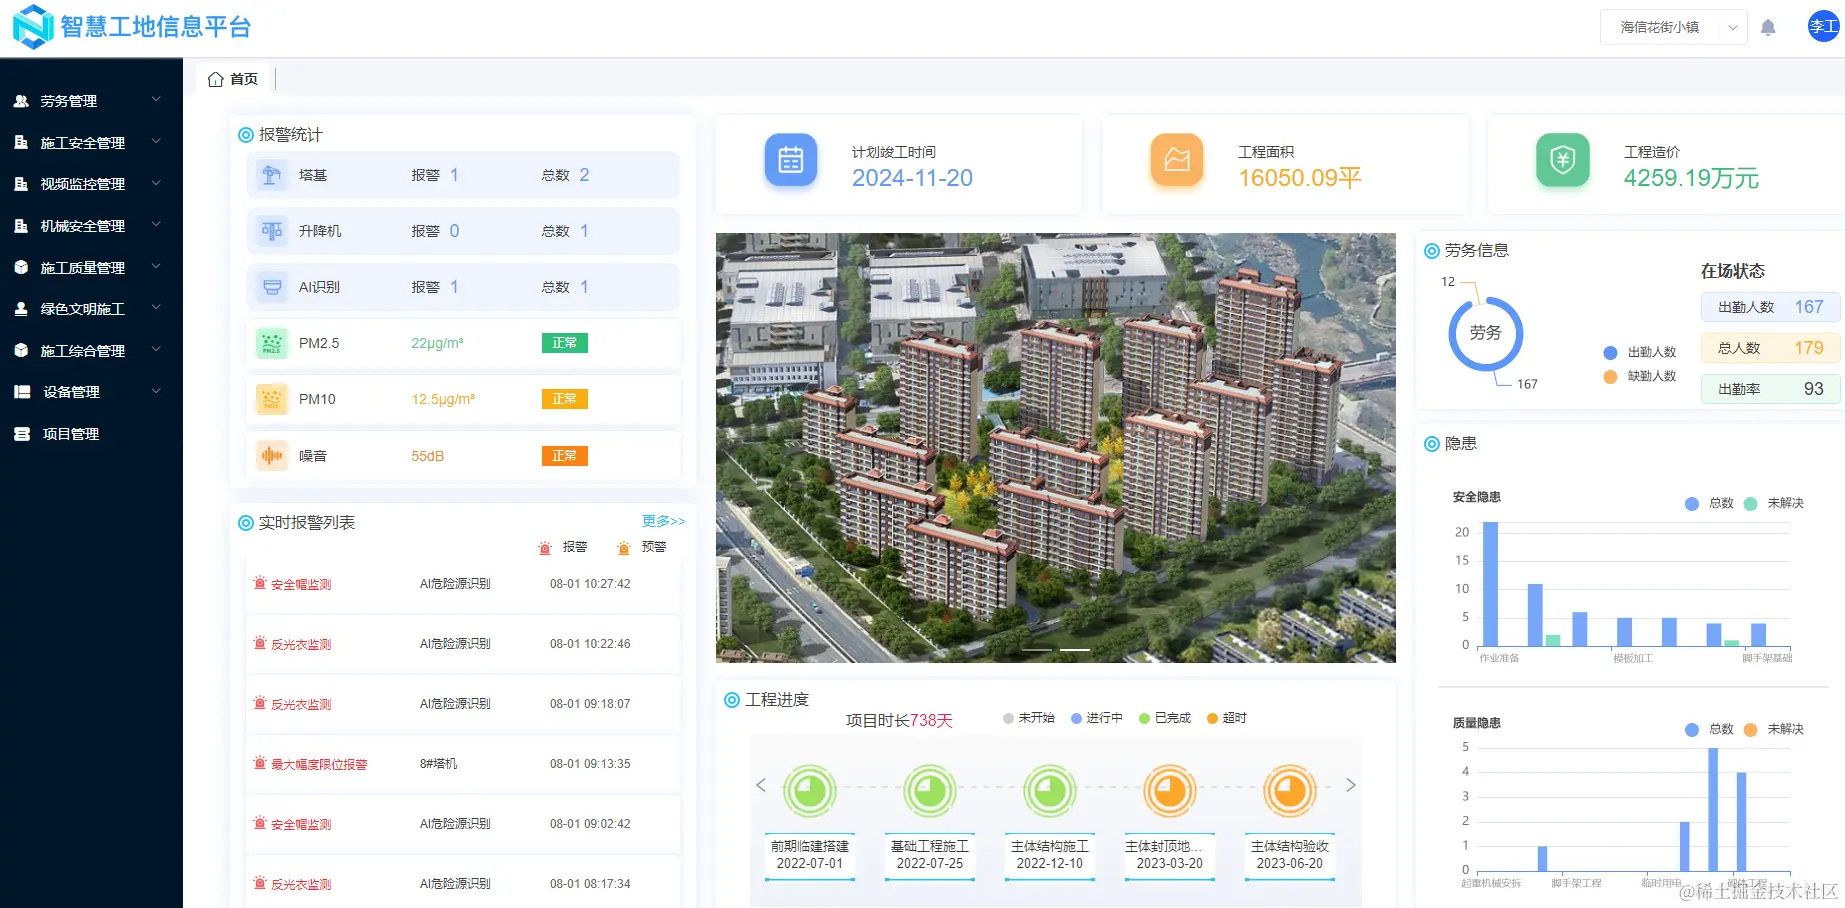
Task: Open the notification bell
Action: [x=1768, y=28]
